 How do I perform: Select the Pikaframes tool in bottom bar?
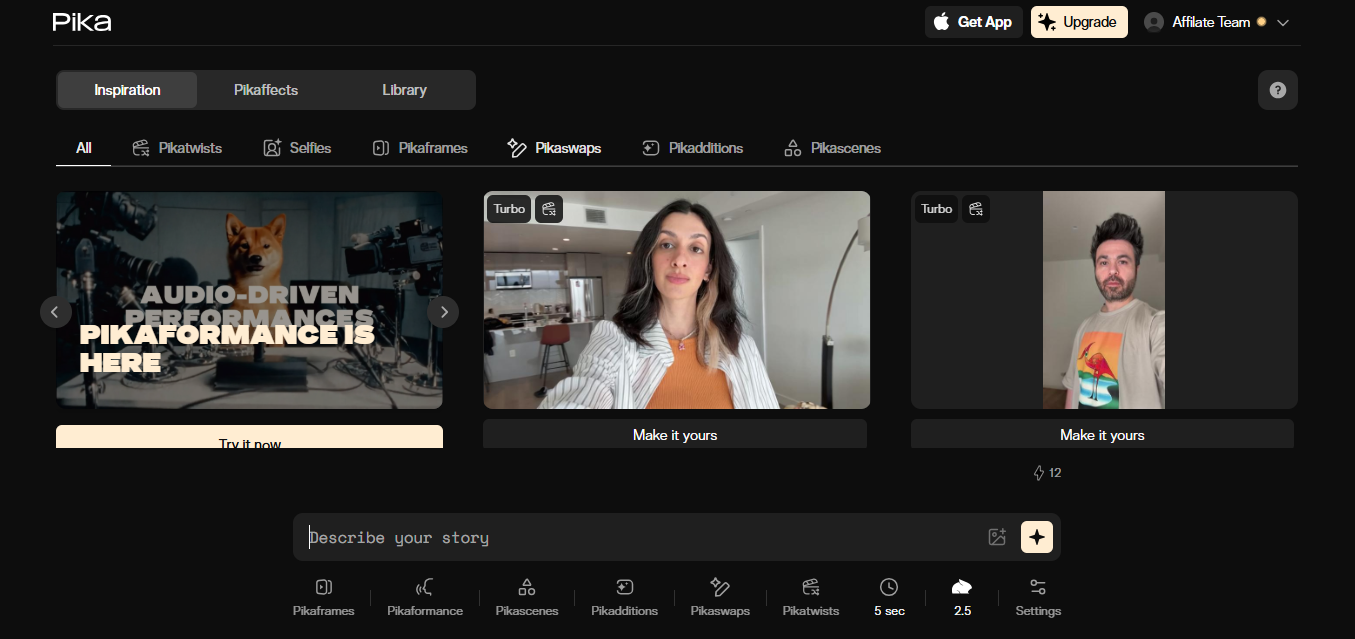324,597
